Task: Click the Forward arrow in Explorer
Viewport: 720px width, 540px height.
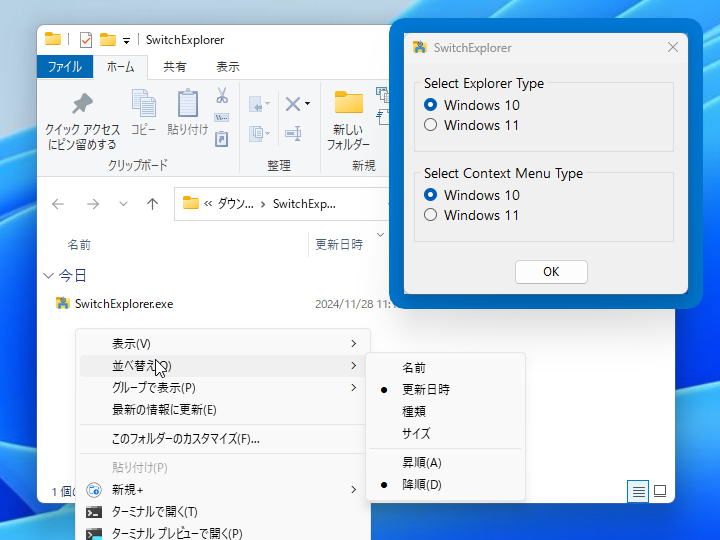Action: [x=93, y=204]
